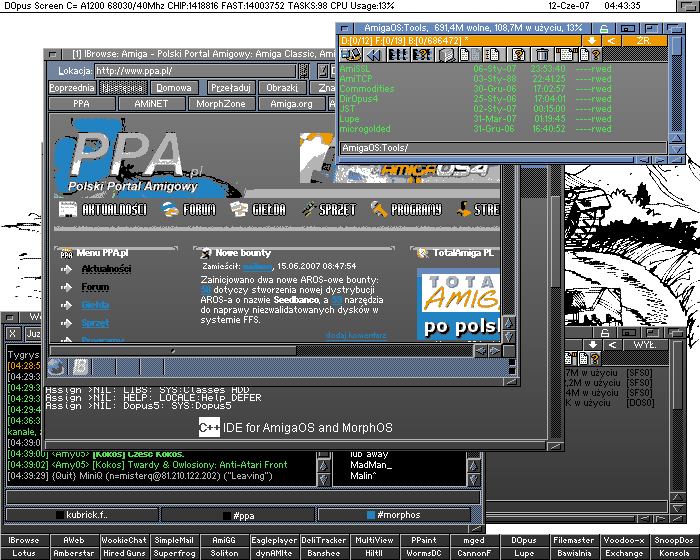Click the WookieChat message input field

point(243,497)
